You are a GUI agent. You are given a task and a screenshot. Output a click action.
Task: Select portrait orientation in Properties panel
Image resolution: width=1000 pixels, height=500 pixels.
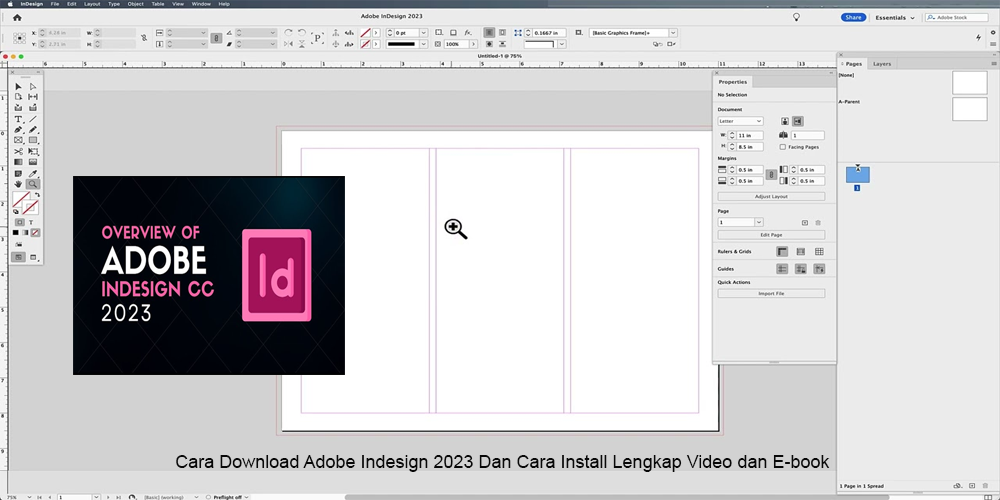coord(785,121)
